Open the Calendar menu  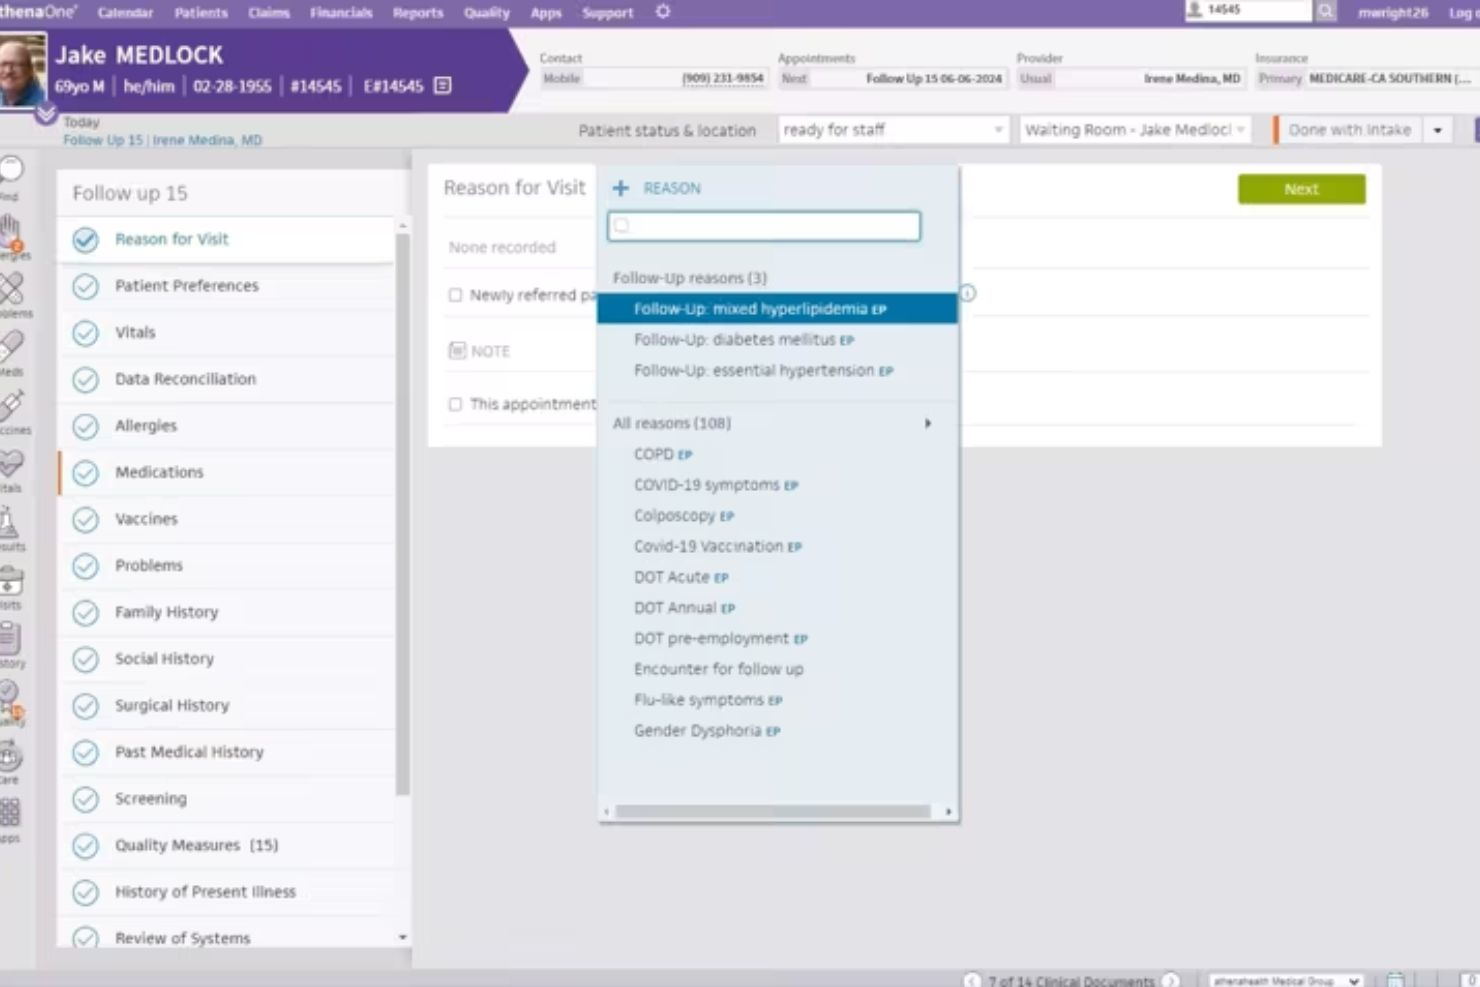point(125,13)
